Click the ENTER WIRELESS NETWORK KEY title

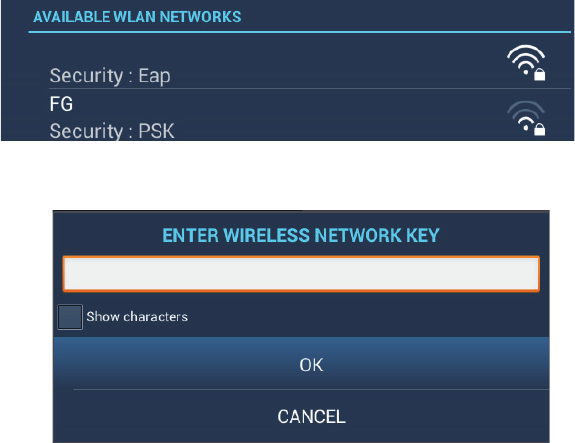(301, 235)
